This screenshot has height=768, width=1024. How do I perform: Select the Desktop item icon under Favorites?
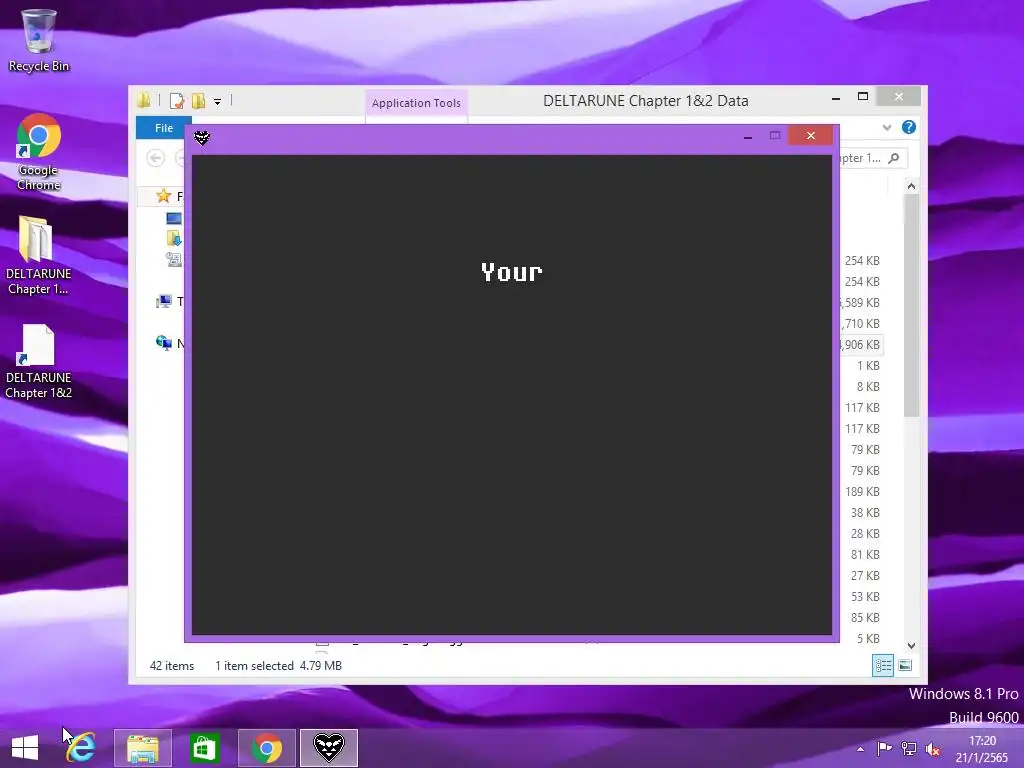tap(174, 218)
